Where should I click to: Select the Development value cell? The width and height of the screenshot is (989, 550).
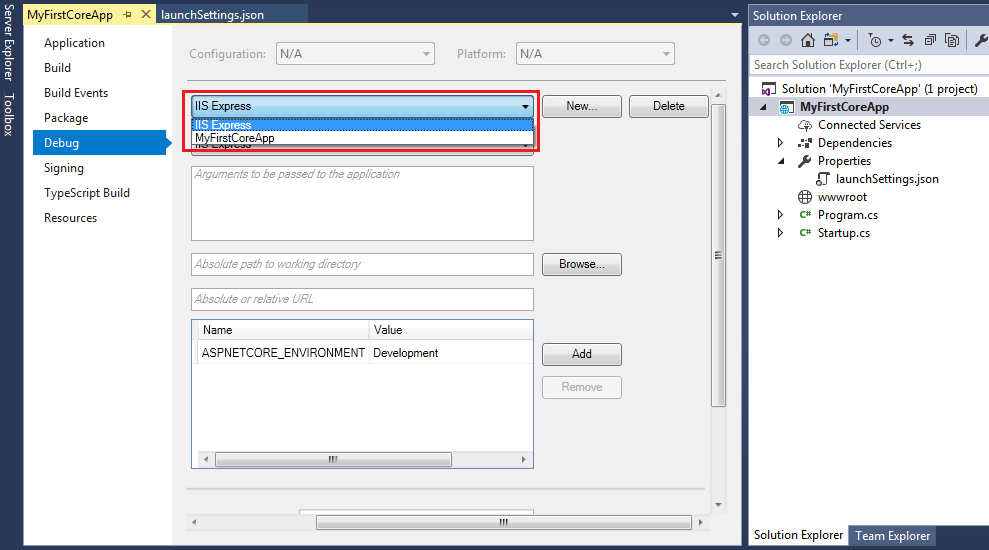pos(451,353)
